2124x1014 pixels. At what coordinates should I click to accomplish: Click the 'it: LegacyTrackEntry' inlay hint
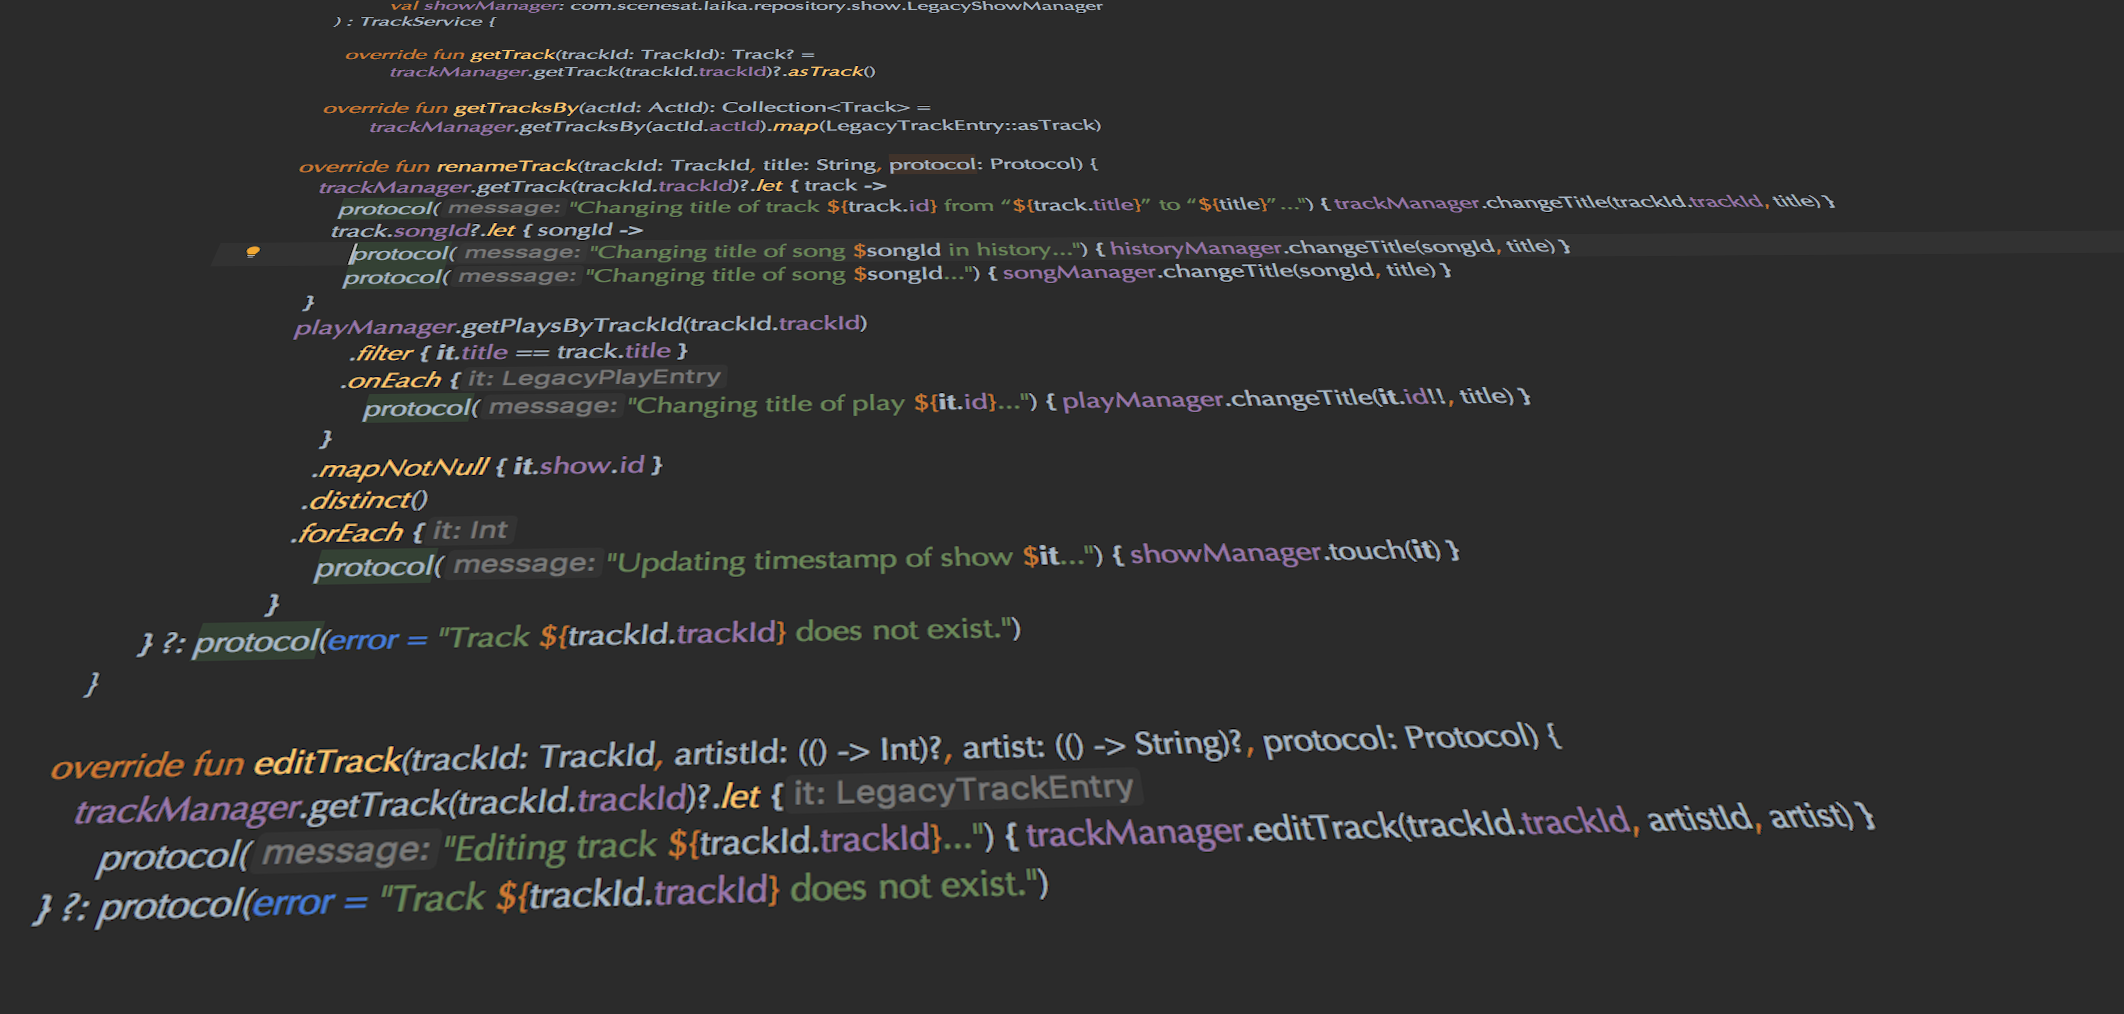pyautogui.click(x=963, y=791)
